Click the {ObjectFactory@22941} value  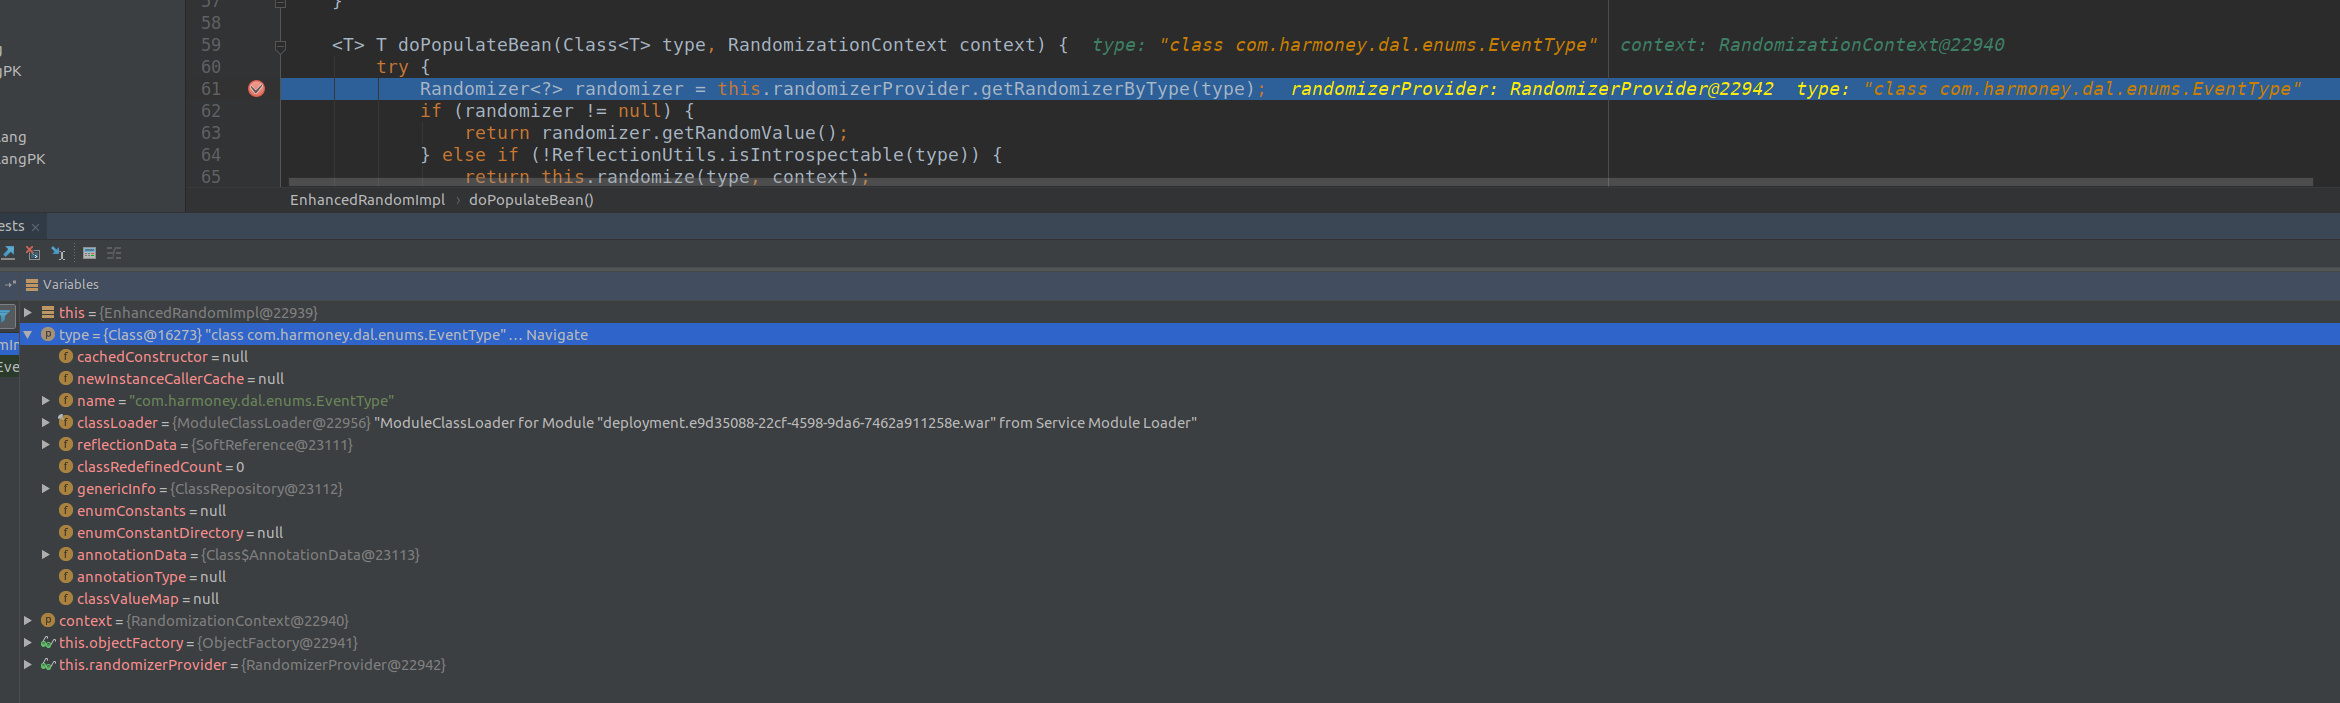pyautogui.click(x=277, y=643)
